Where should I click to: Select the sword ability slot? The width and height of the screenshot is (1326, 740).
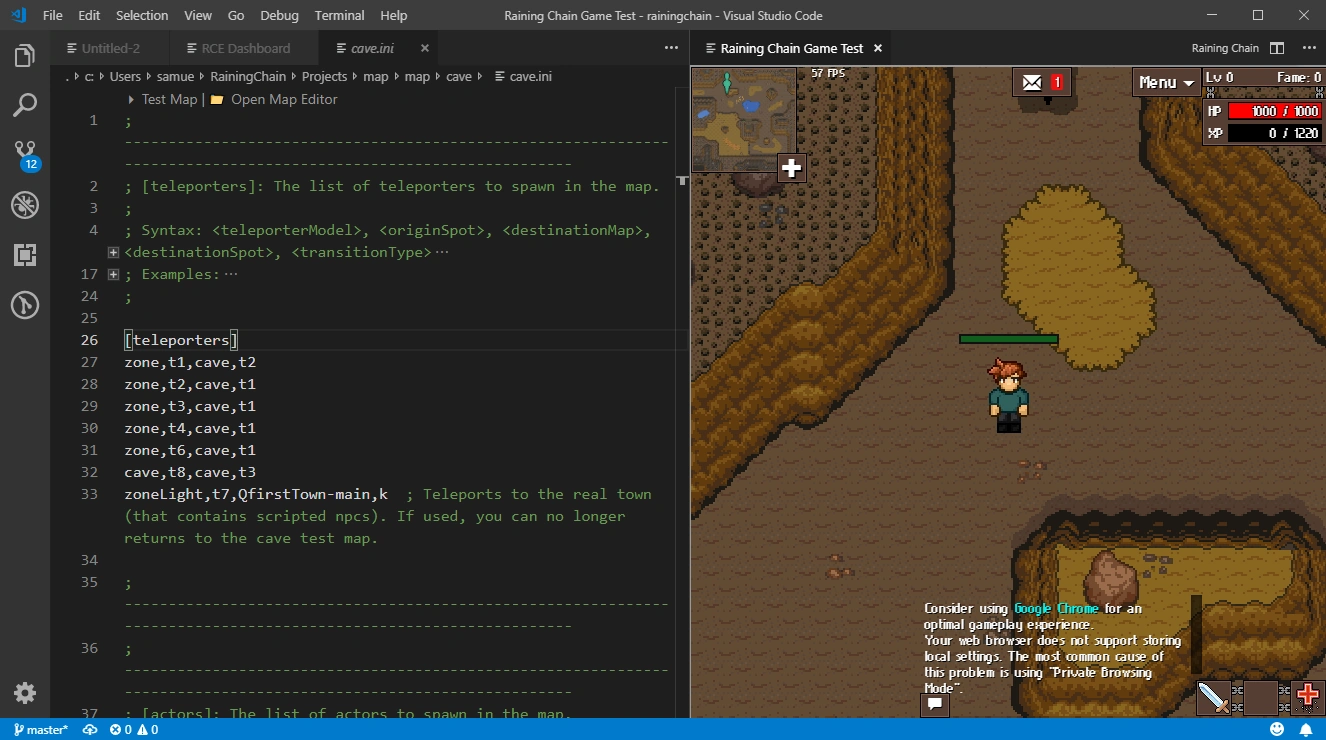[x=1214, y=697]
